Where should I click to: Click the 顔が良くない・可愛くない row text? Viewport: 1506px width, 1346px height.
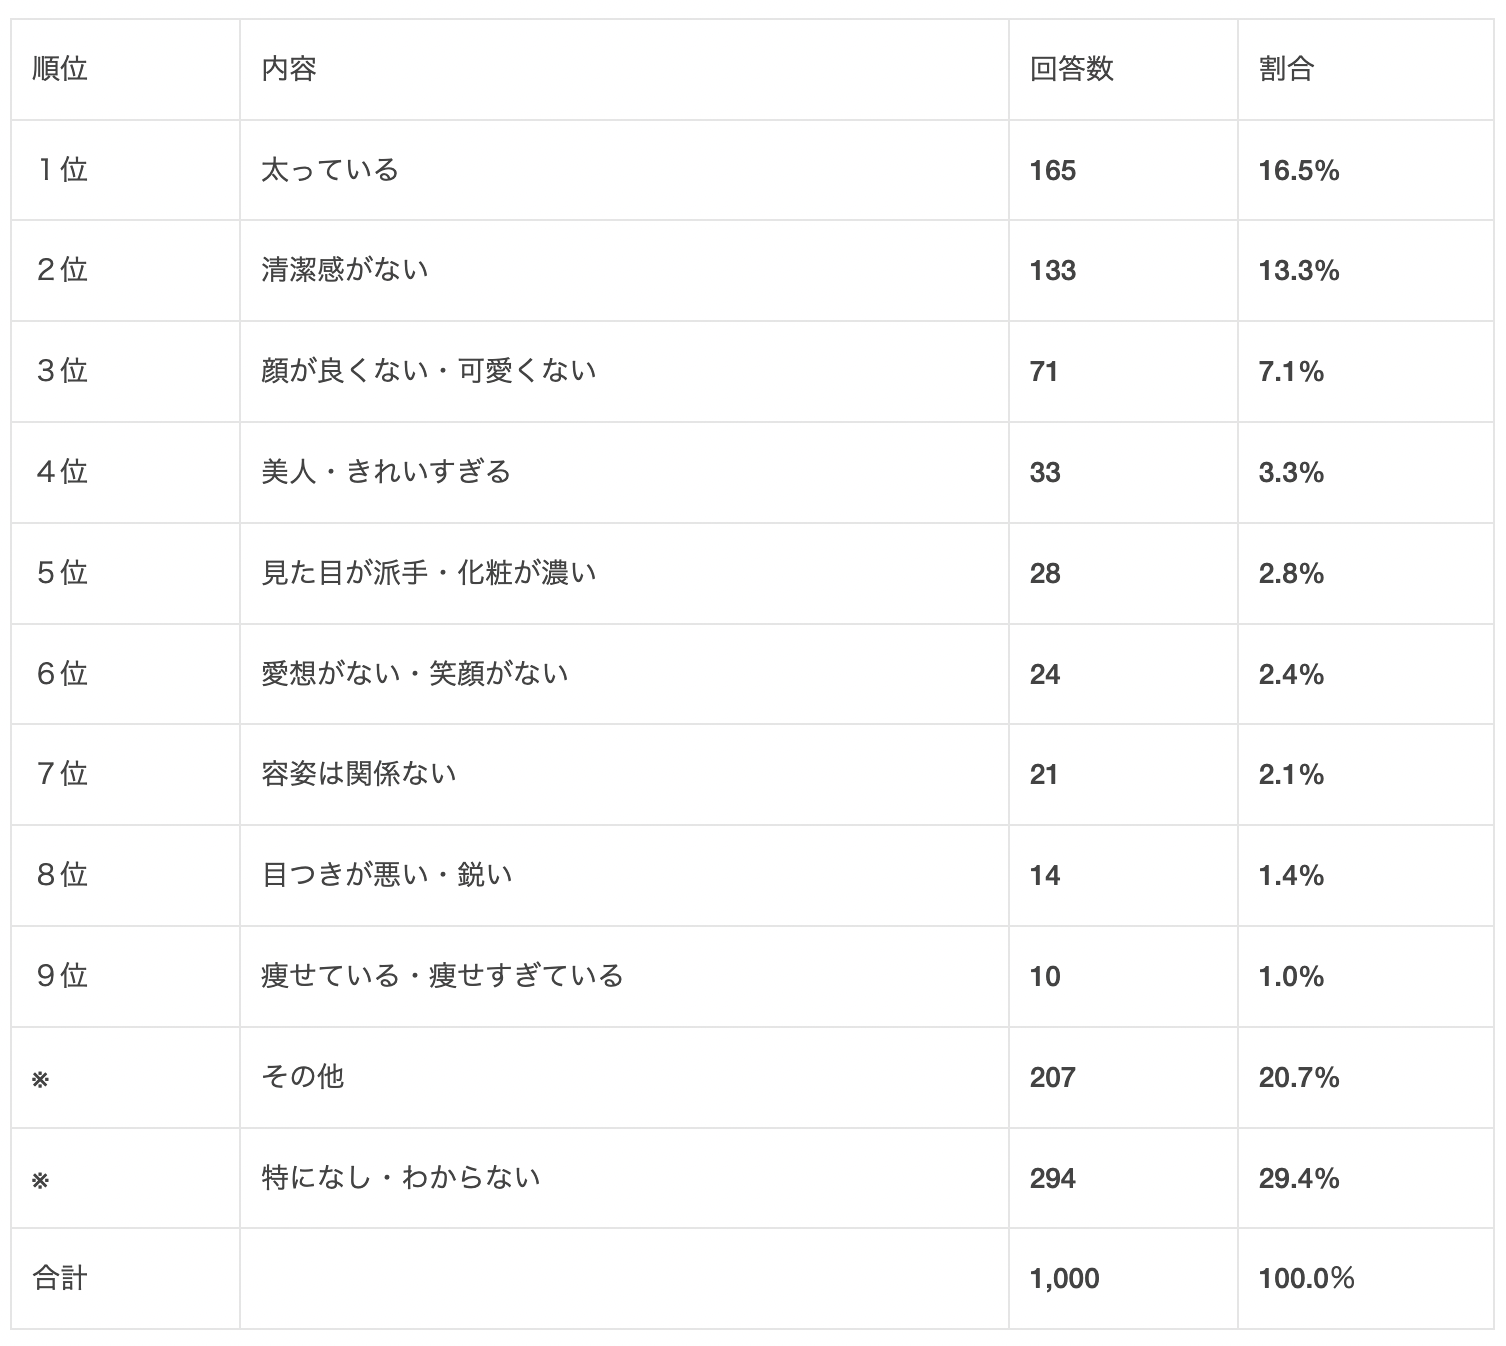tap(428, 371)
